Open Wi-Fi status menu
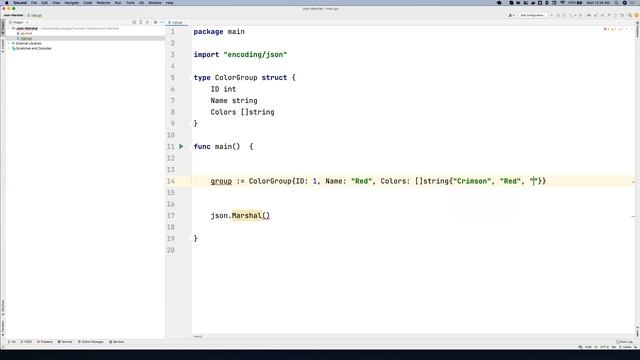 pos(562,3)
